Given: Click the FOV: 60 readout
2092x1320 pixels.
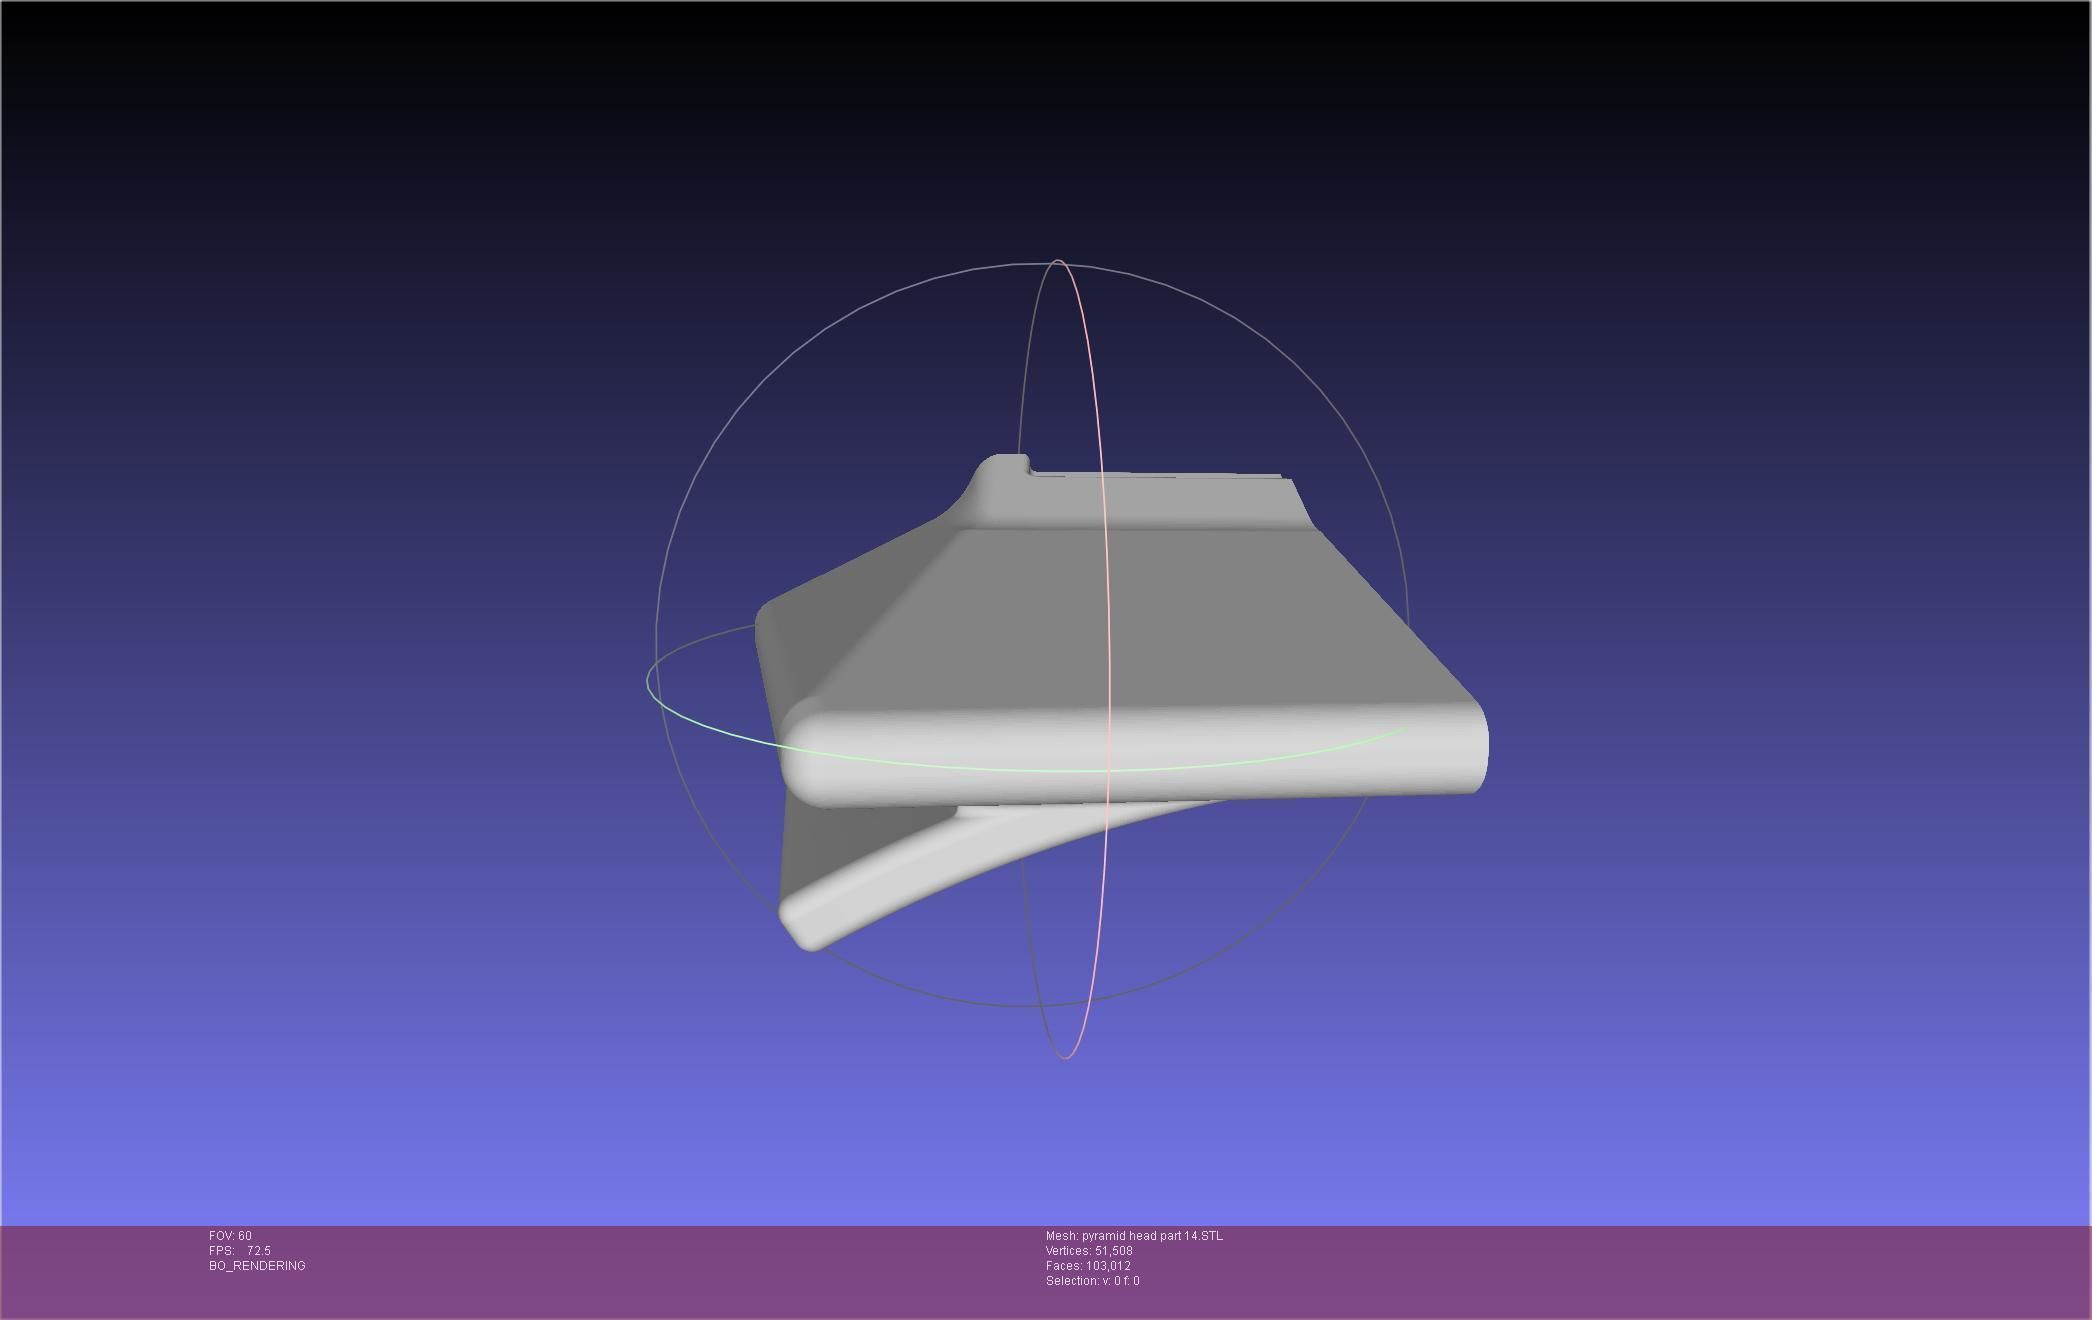Looking at the screenshot, I should 230,1236.
